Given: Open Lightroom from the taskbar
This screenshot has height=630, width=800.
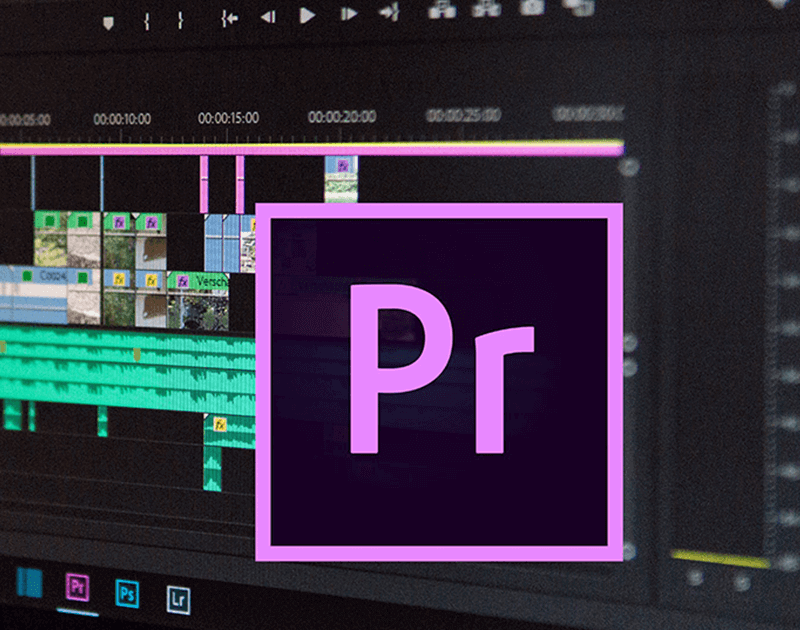Looking at the screenshot, I should (178, 592).
